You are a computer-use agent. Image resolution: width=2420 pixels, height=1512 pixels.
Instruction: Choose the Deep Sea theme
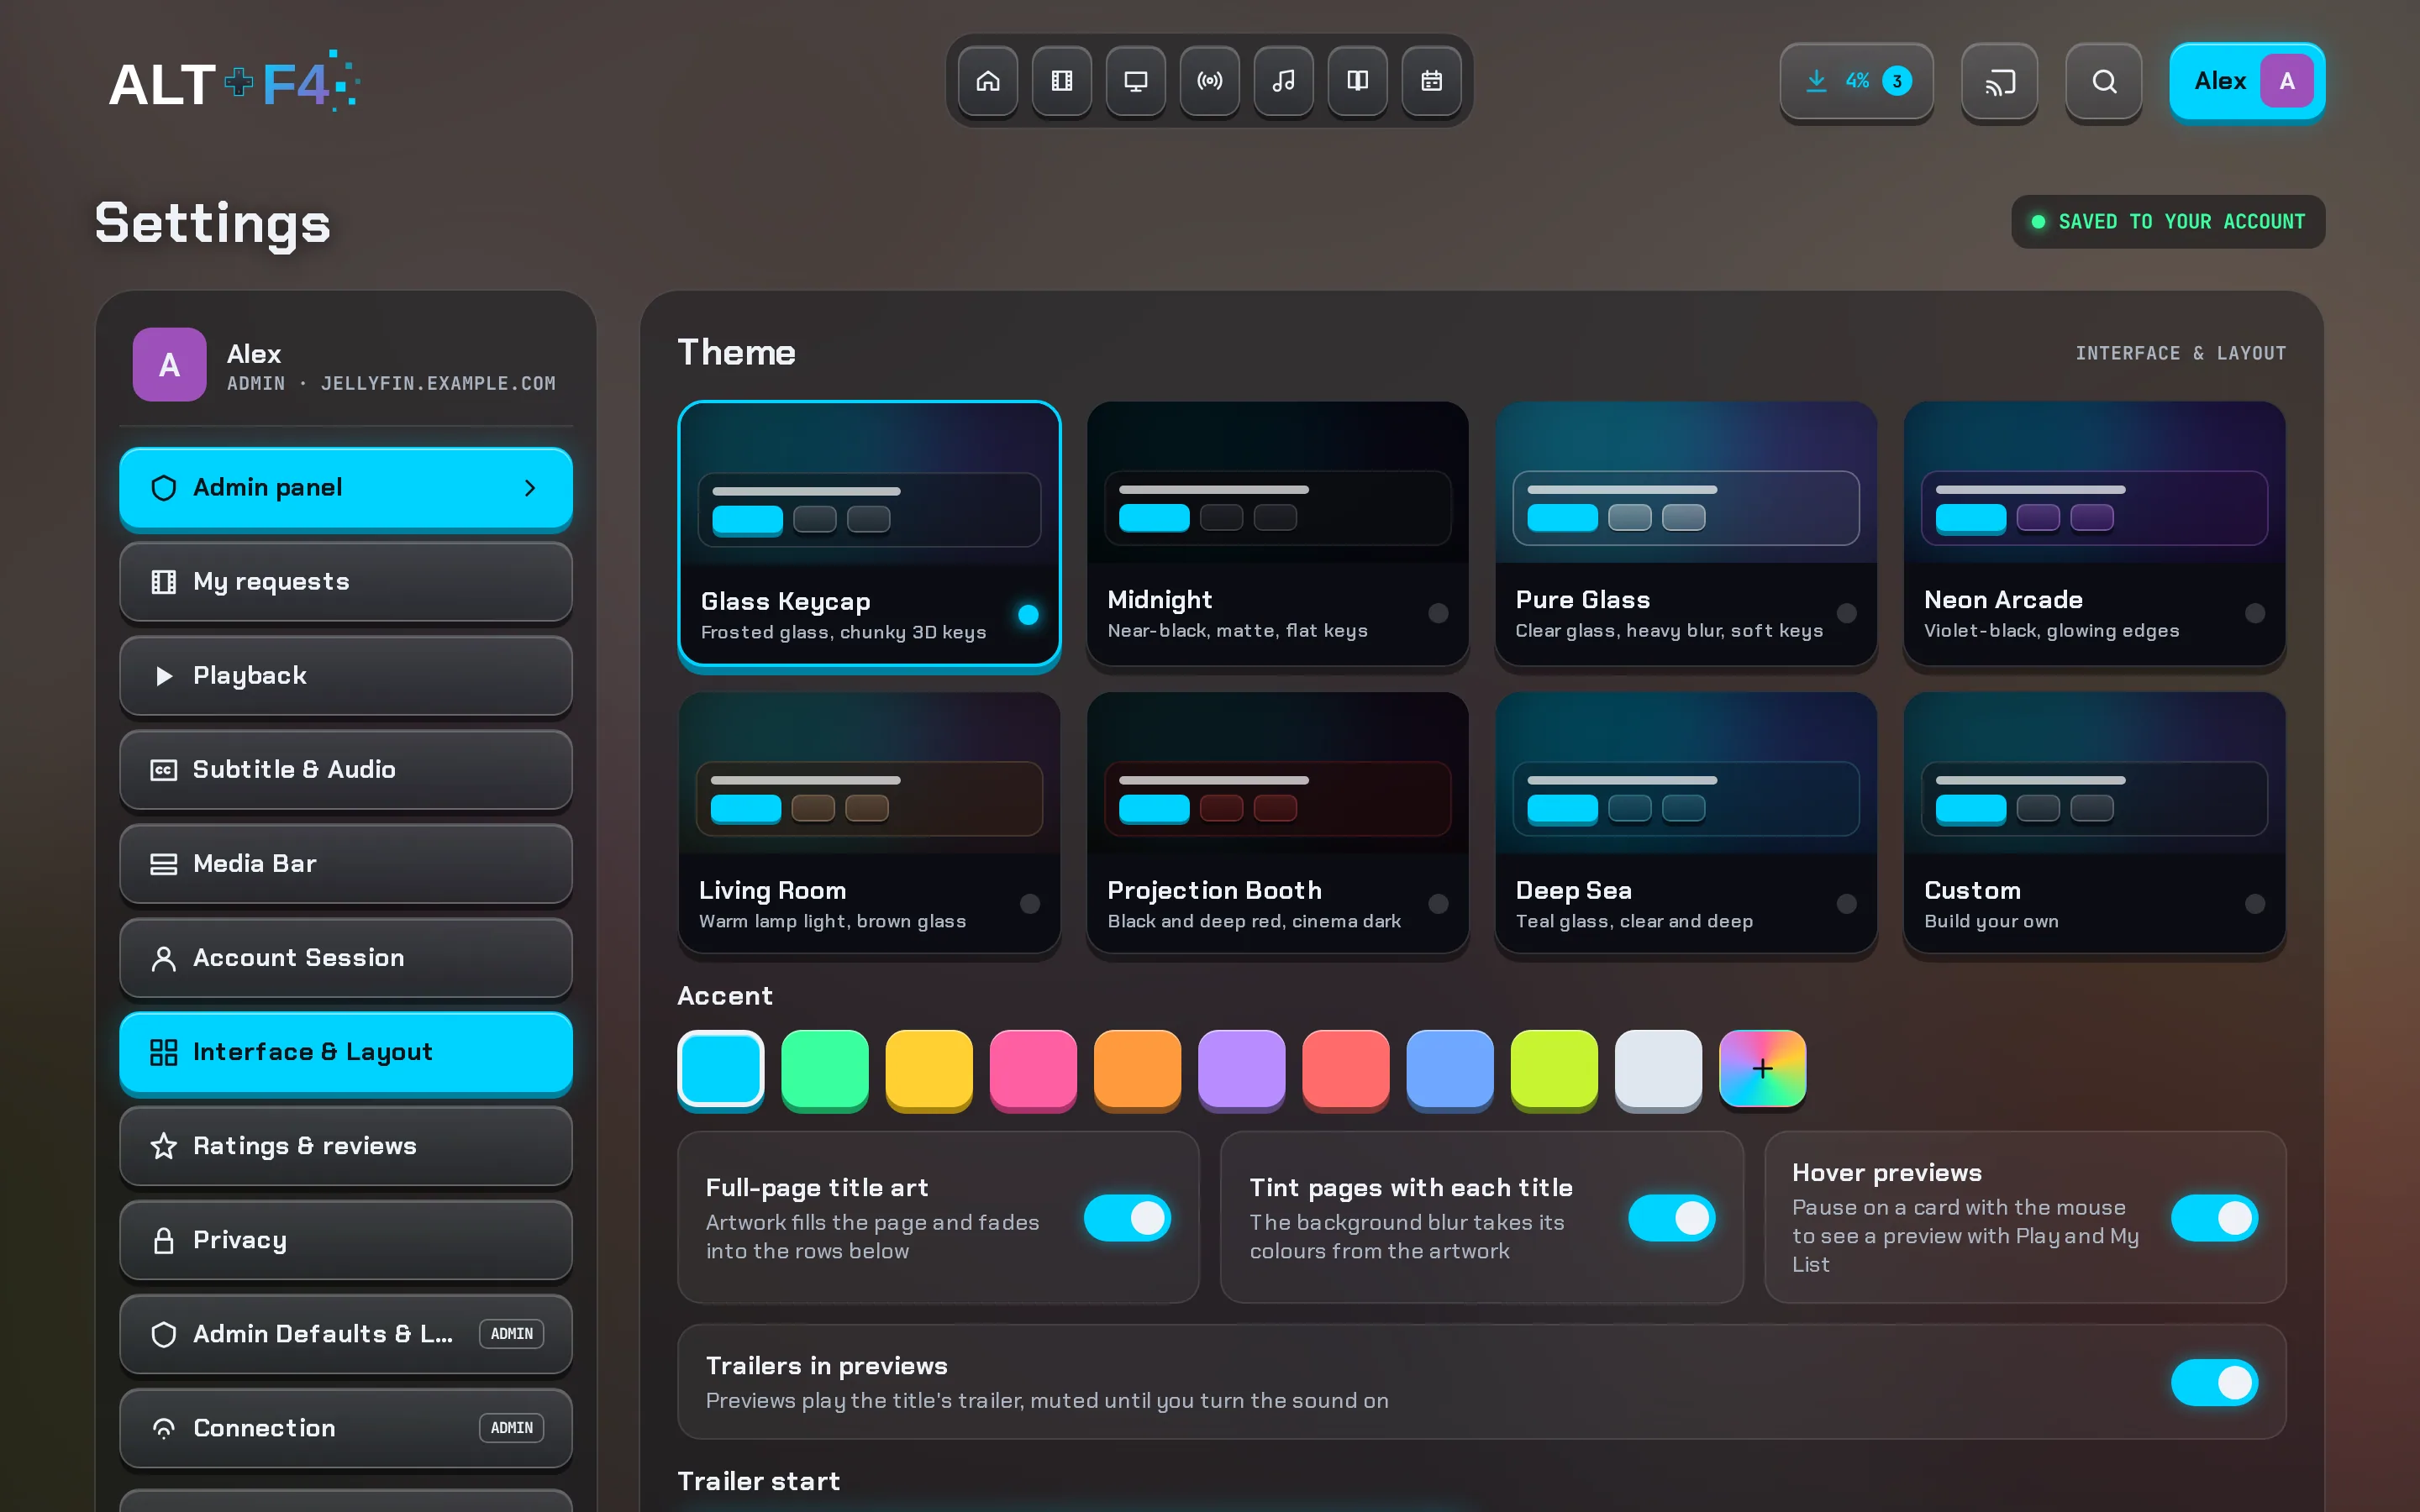1685,823
